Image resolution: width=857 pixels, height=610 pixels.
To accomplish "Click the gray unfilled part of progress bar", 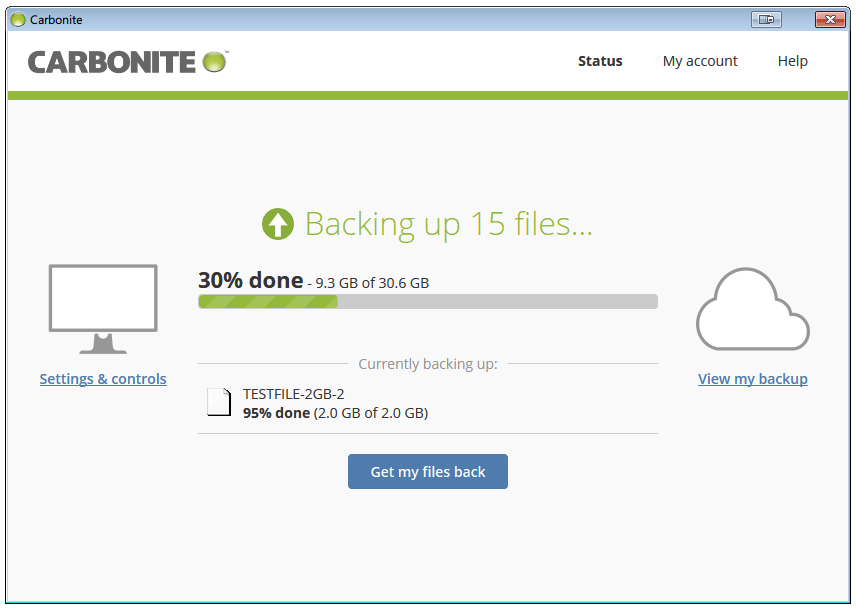I will (498, 302).
